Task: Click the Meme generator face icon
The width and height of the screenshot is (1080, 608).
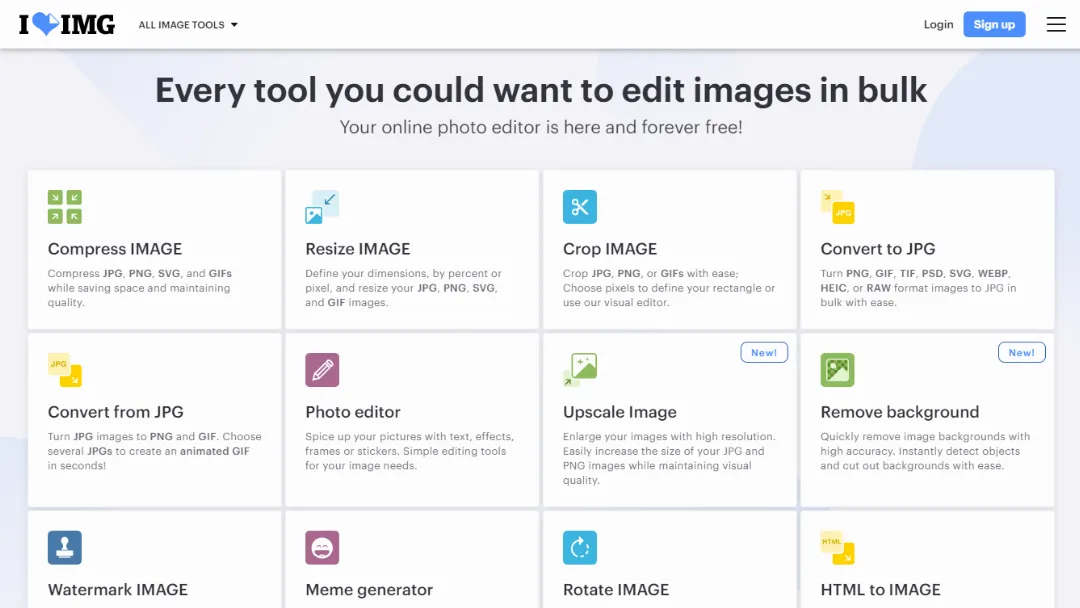Action: [322, 547]
